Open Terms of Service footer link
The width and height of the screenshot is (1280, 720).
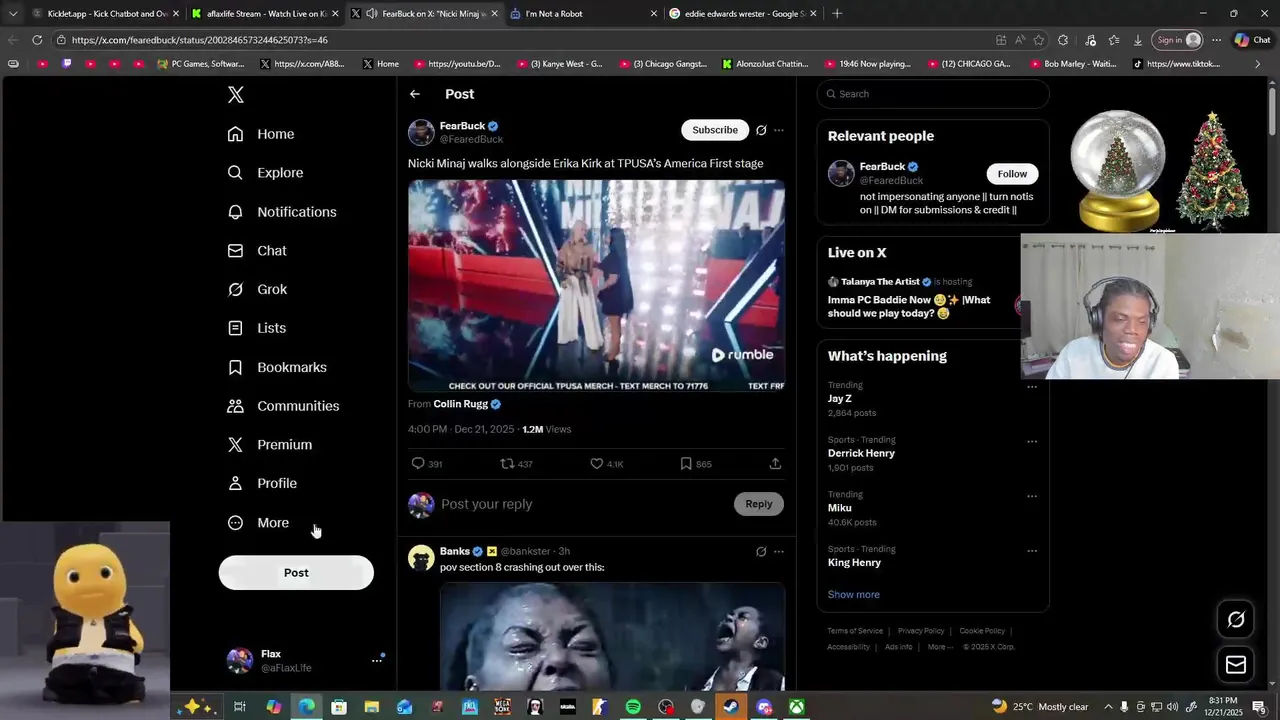click(x=855, y=631)
